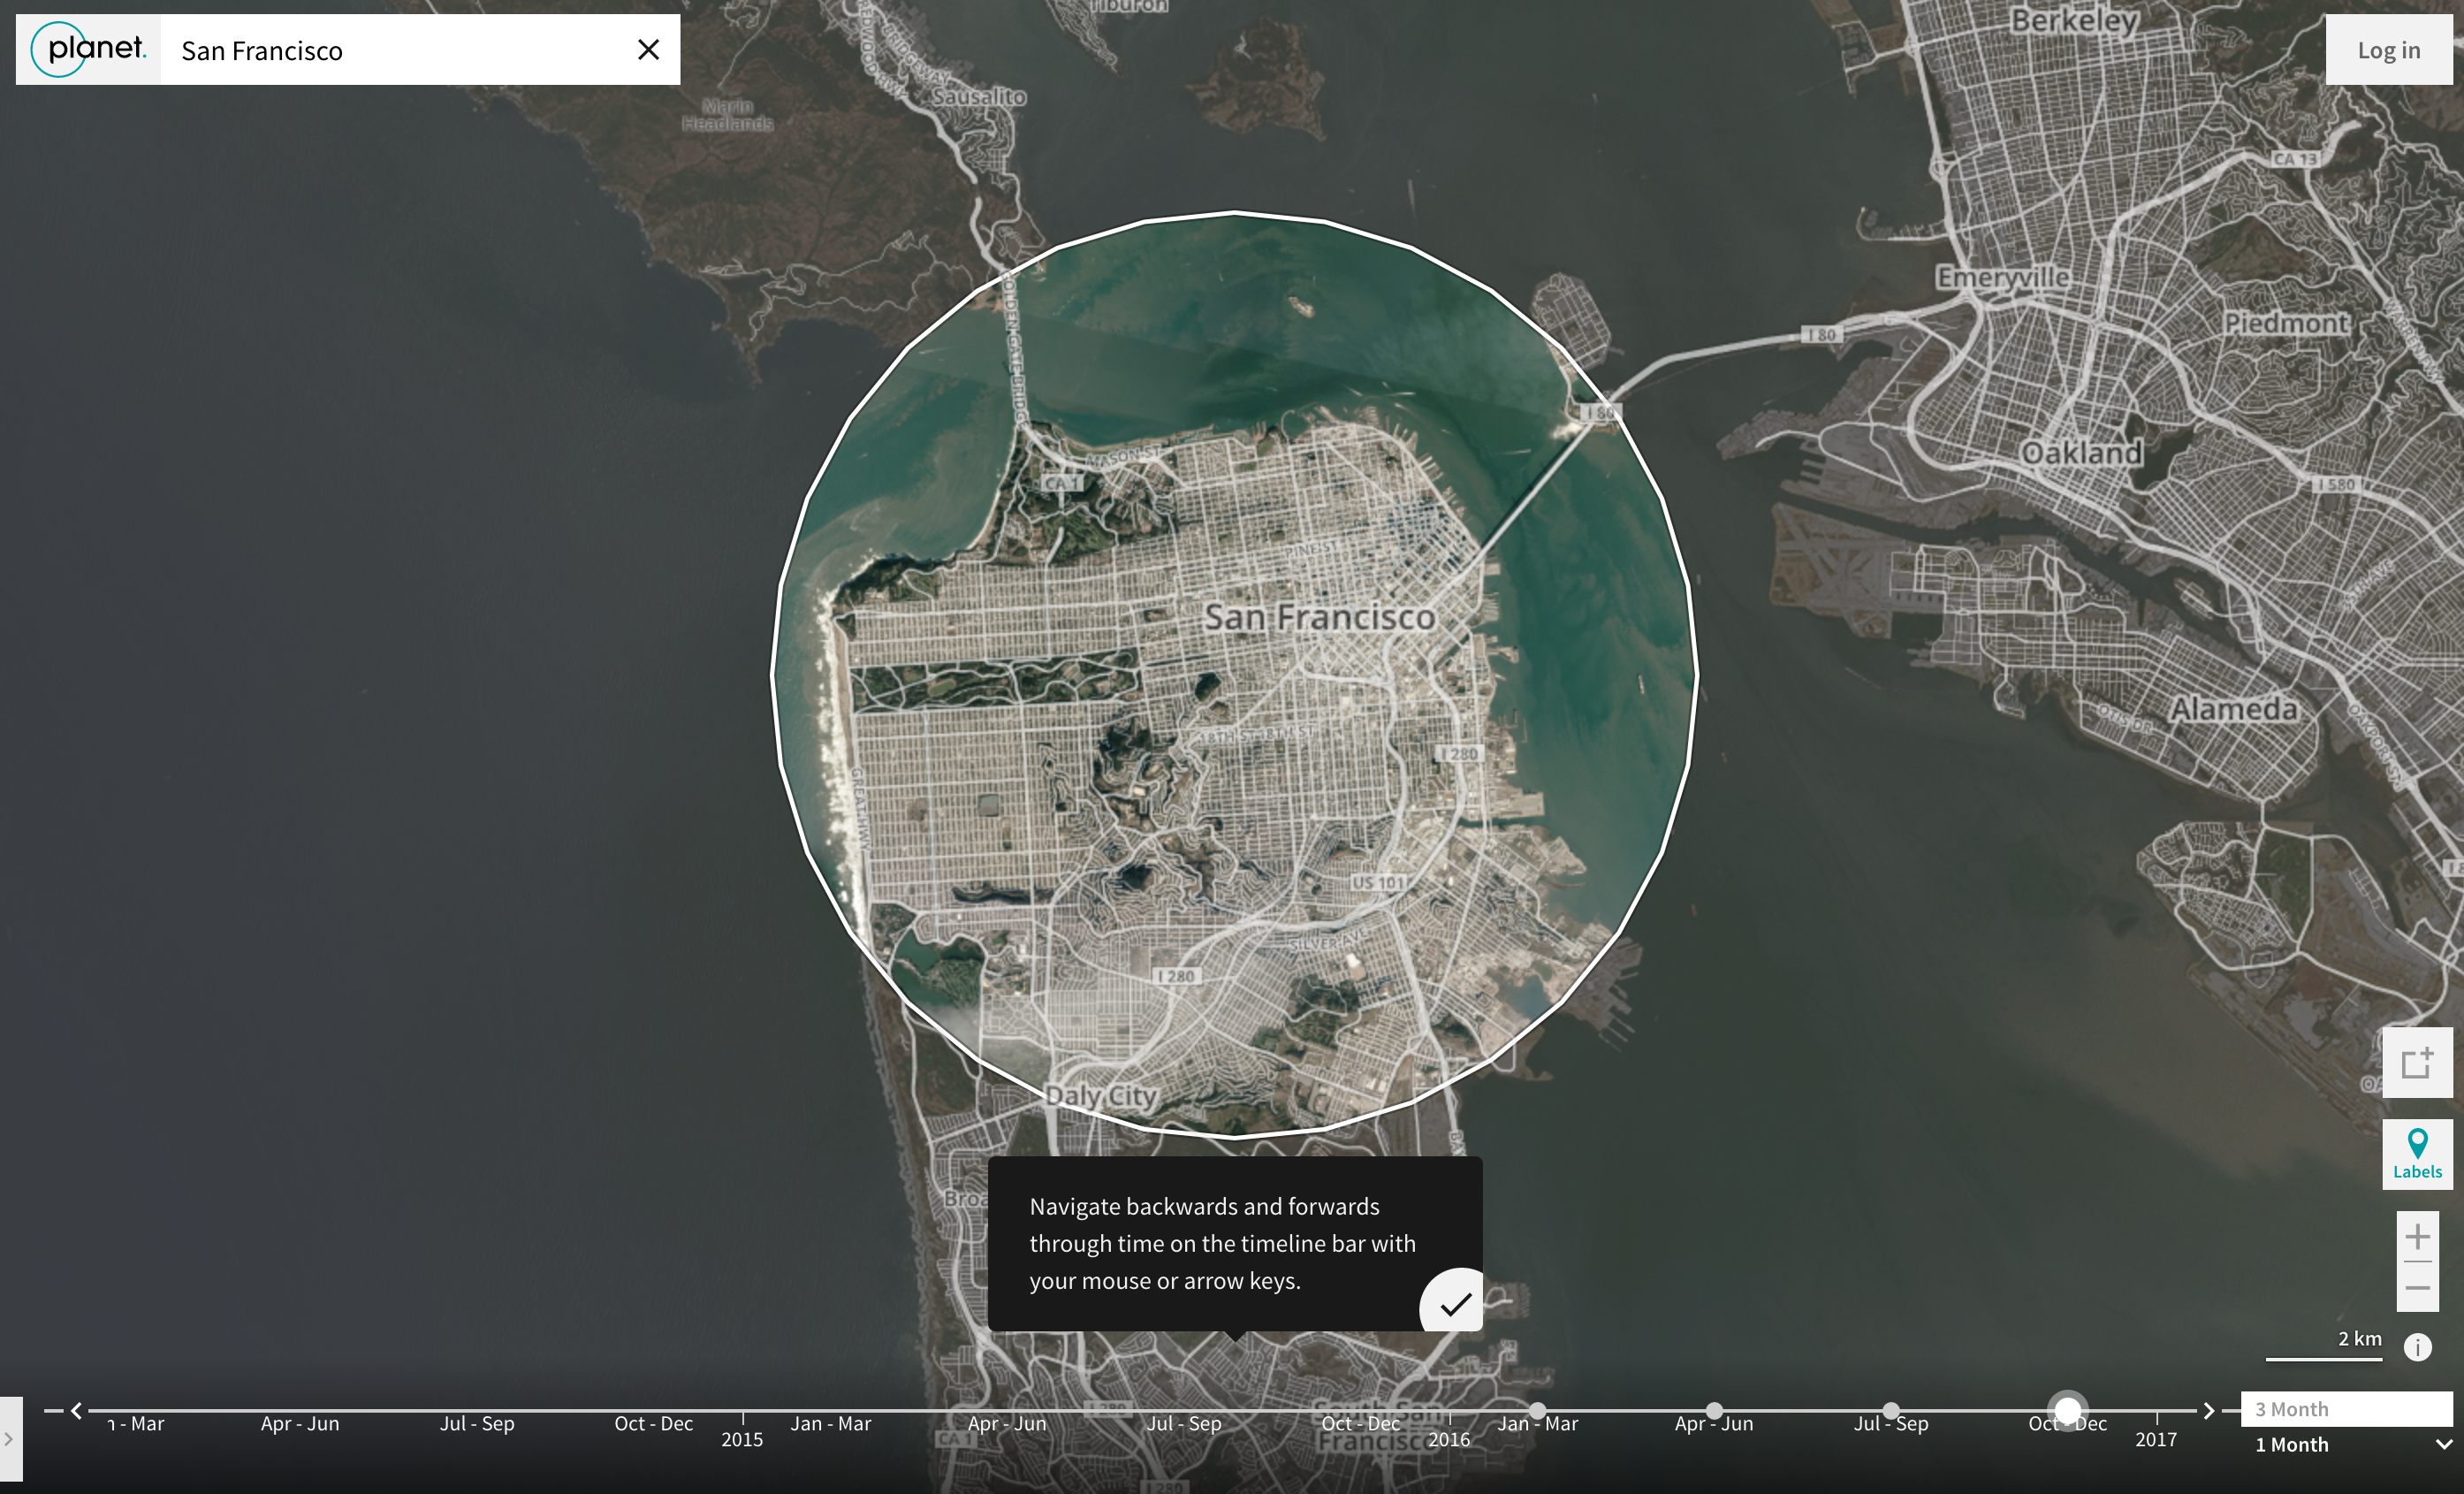The height and width of the screenshot is (1494, 2464).
Task: Open the 1 Month interval dropdown chevron
Action: [x=2442, y=1444]
